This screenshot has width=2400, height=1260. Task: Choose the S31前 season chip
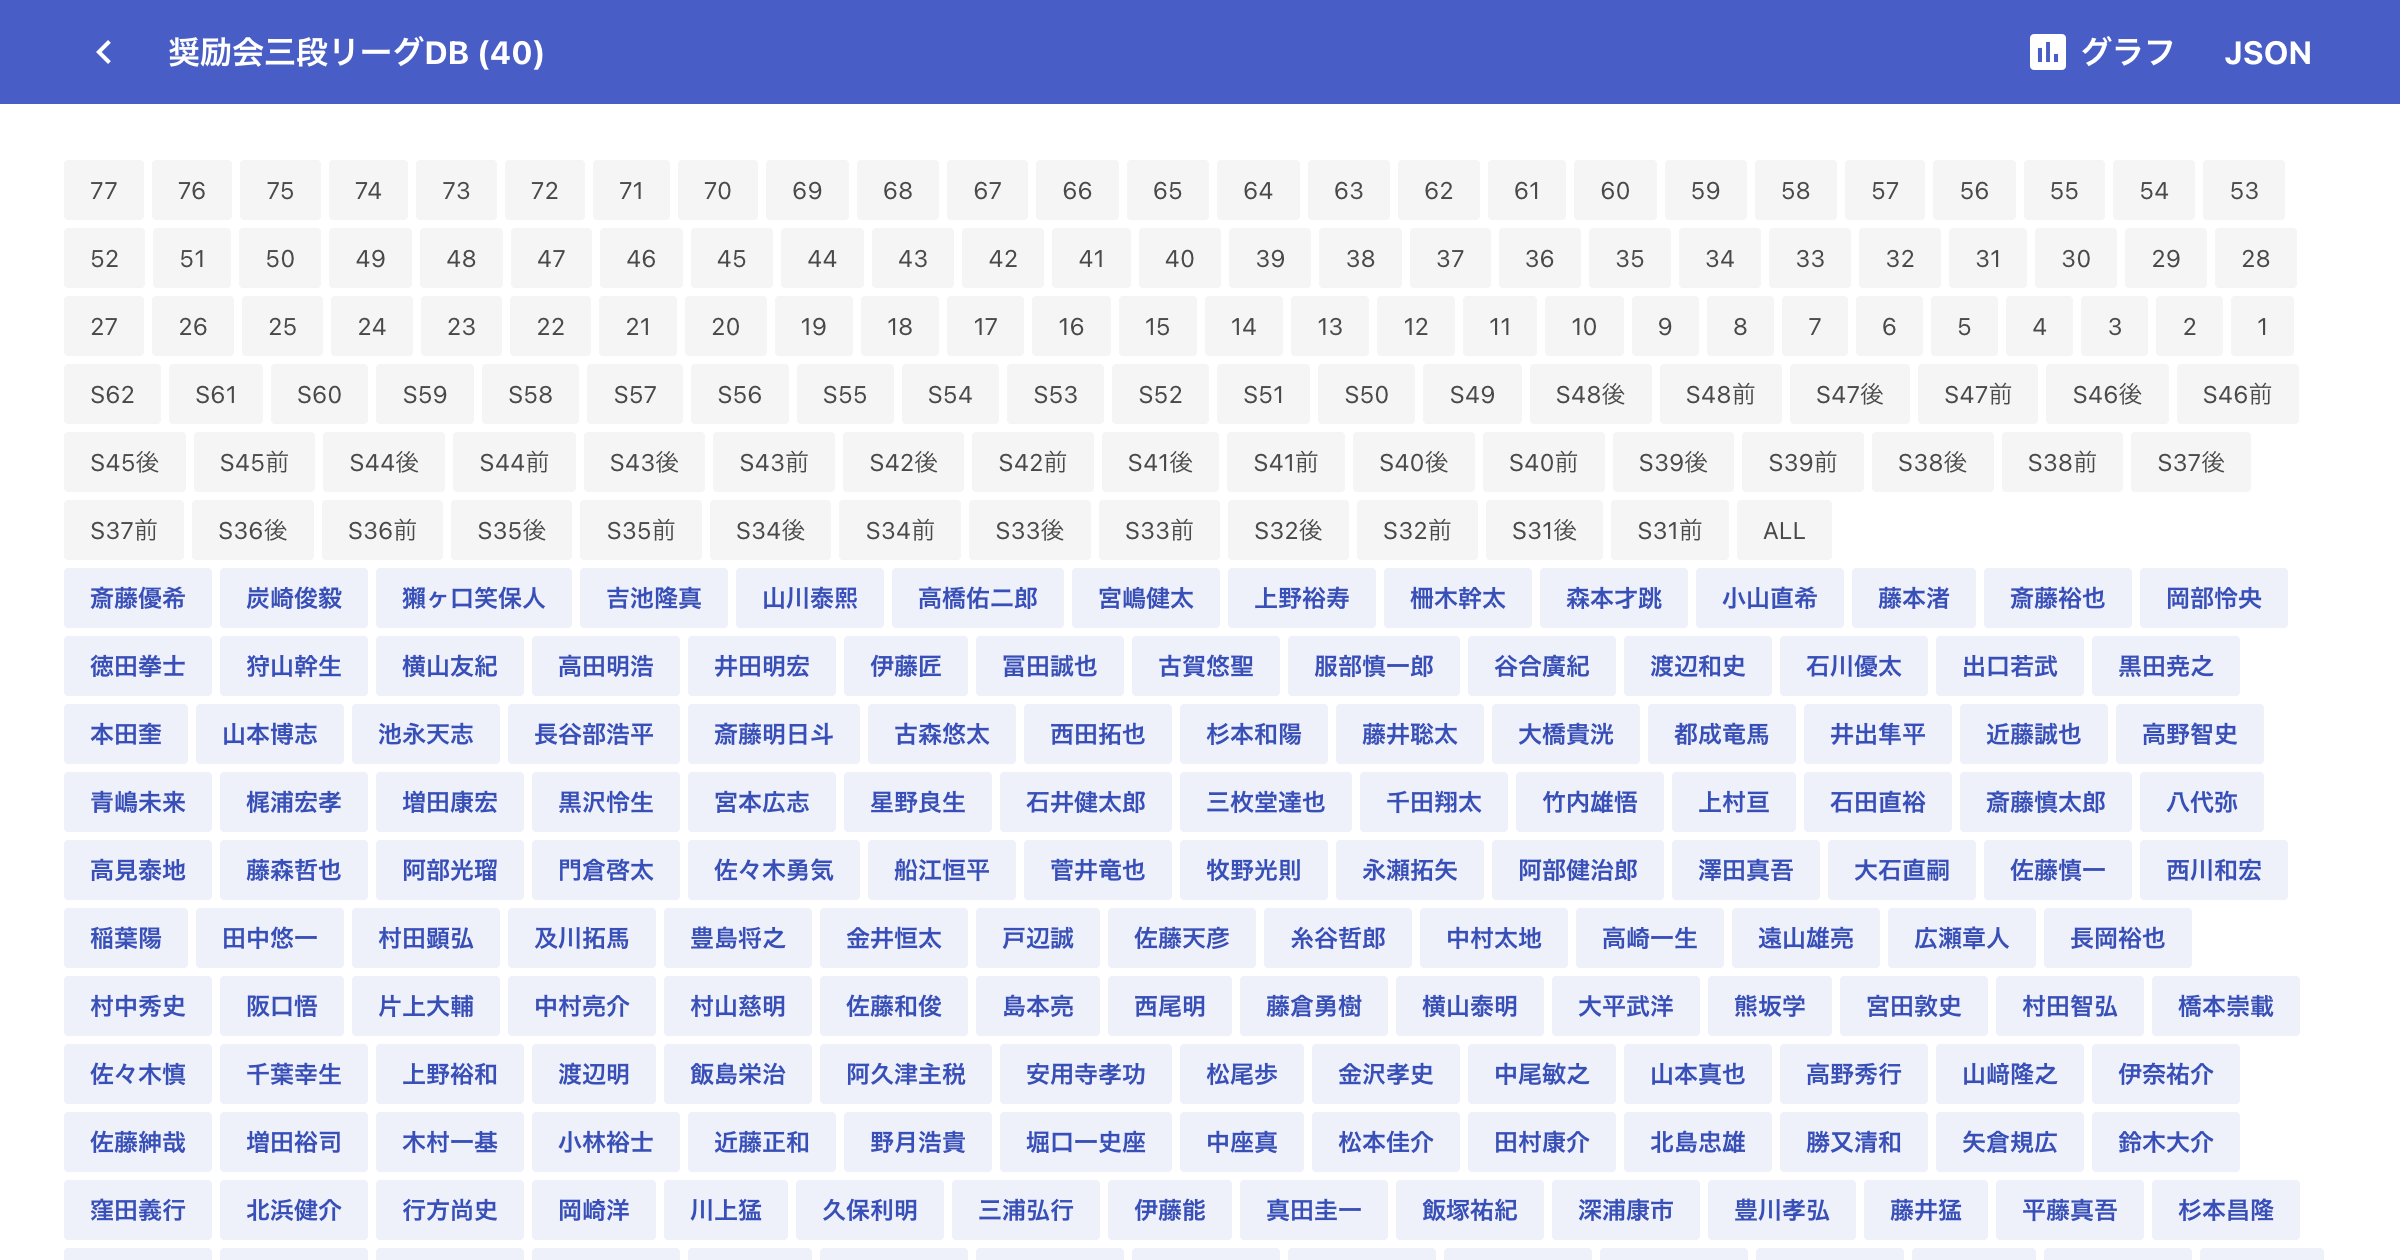[1669, 530]
